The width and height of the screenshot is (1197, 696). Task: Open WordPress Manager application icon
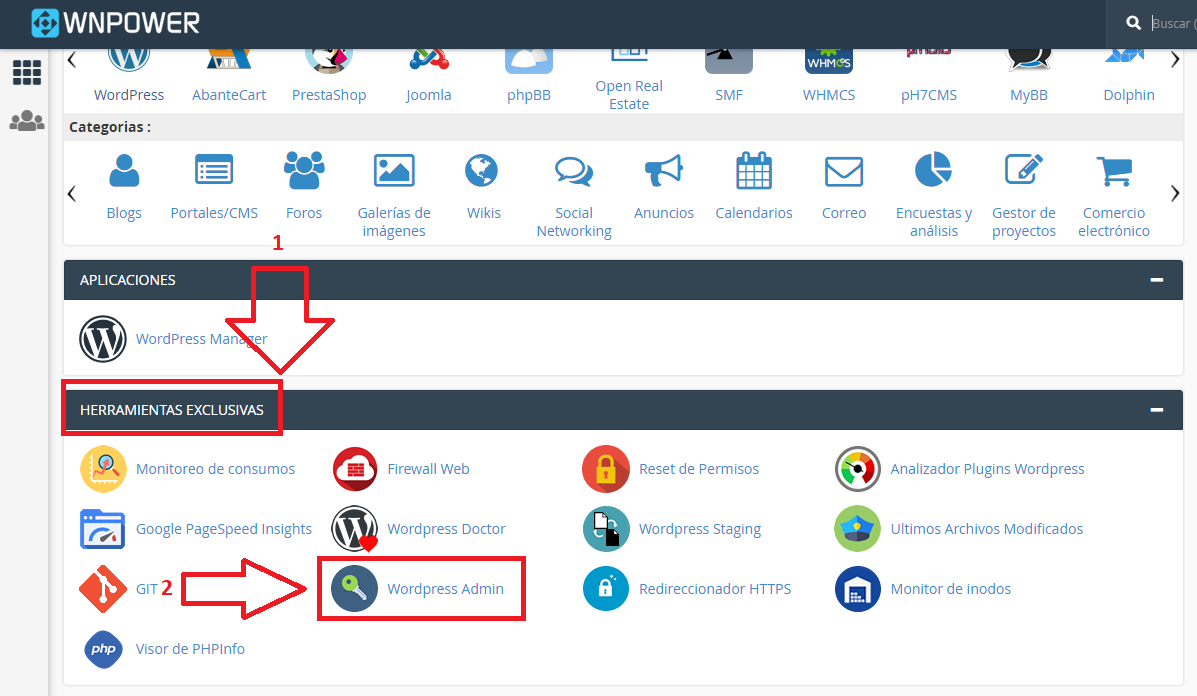click(x=103, y=339)
